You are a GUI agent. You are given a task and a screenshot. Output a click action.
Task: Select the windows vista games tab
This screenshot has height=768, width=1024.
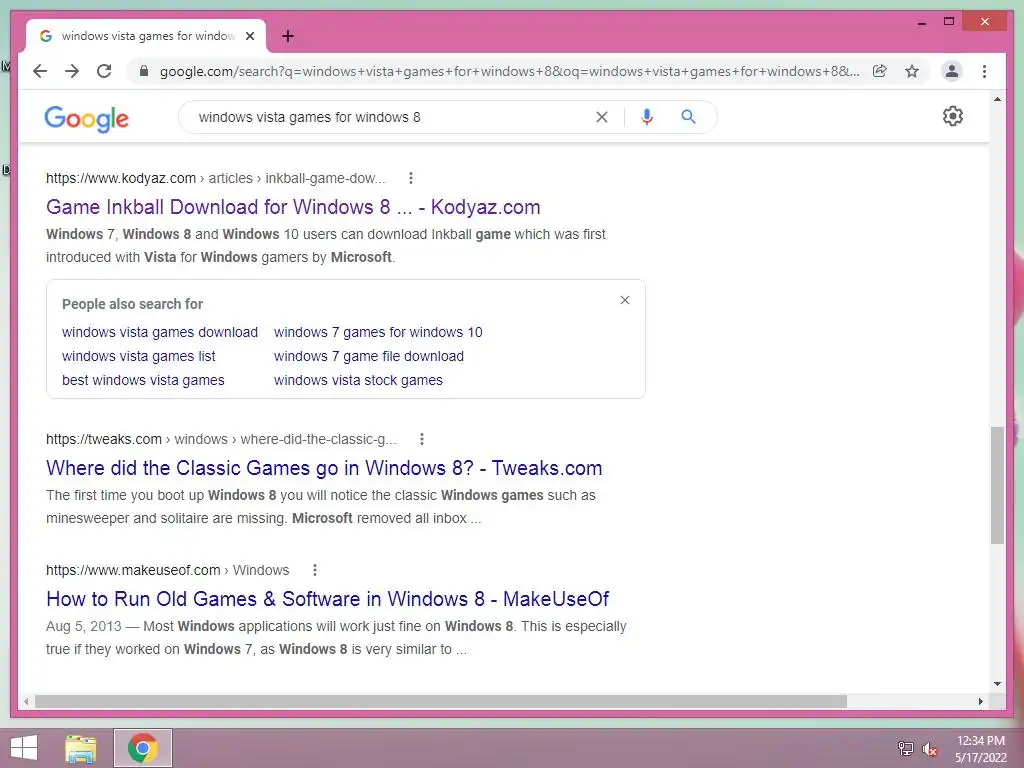146,36
